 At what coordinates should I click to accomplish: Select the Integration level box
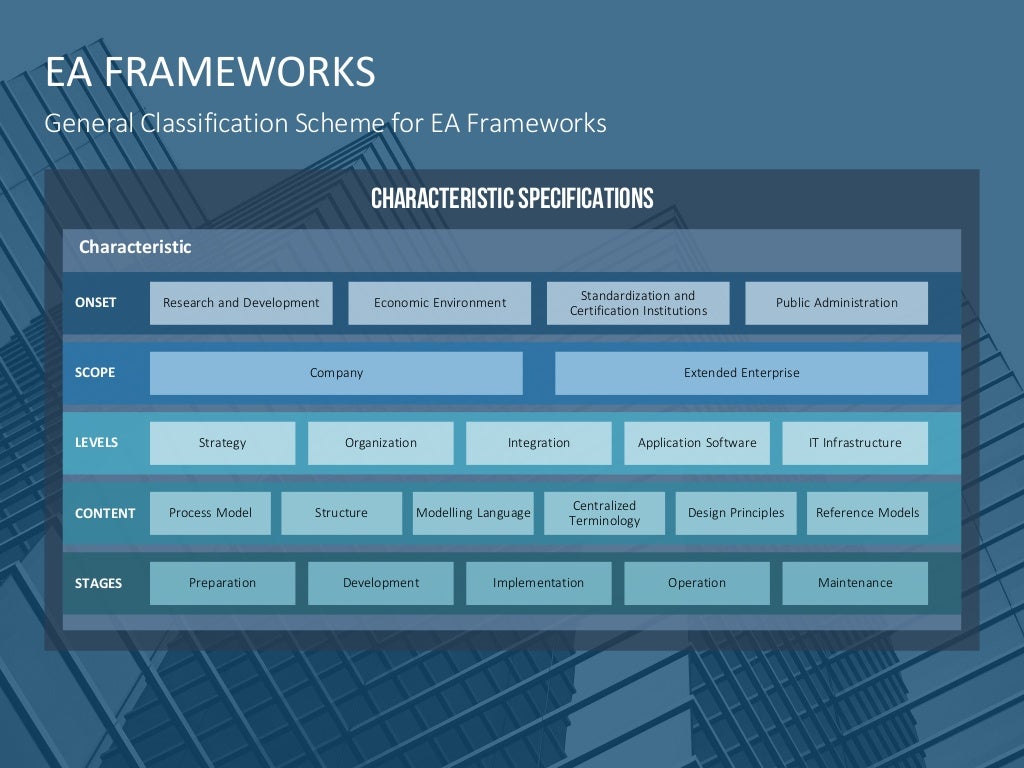[x=539, y=443]
